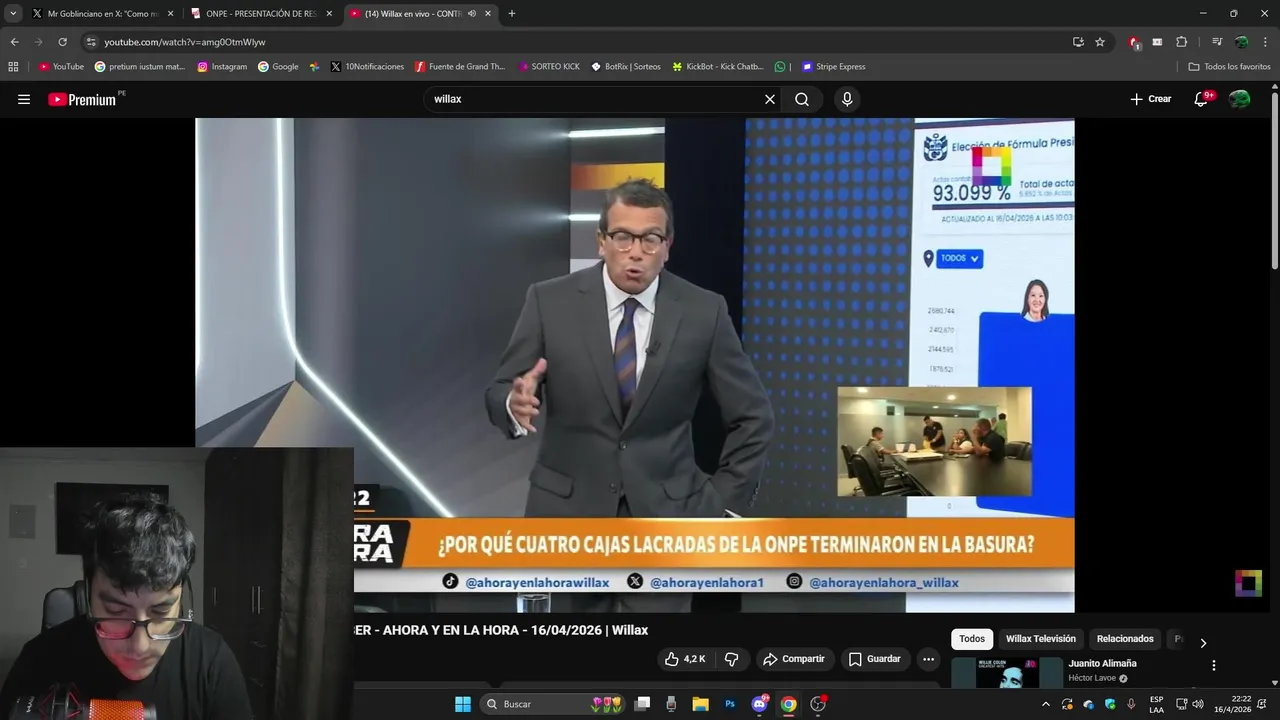Like the video with 4,2 K
Viewport: 1280px width, 720px height.
(685, 659)
